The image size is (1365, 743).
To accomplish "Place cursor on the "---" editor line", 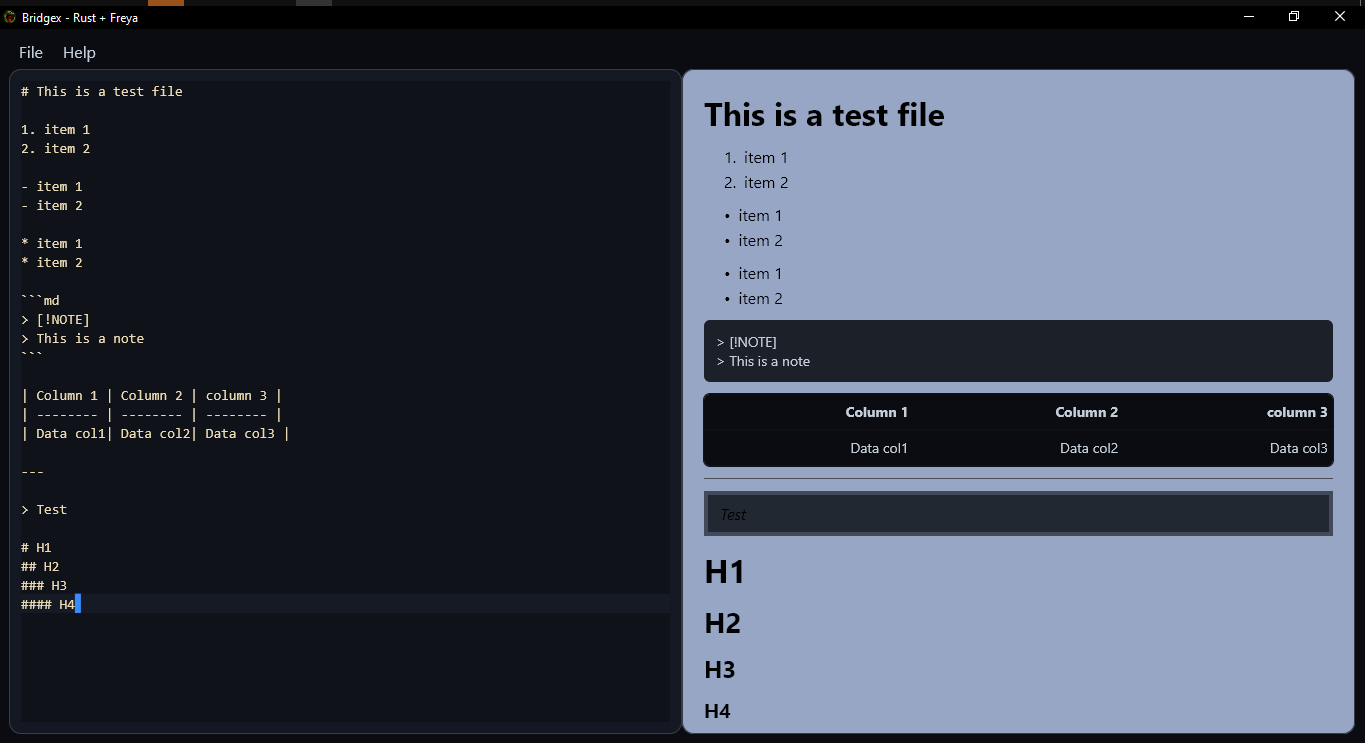I will click(32, 471).
